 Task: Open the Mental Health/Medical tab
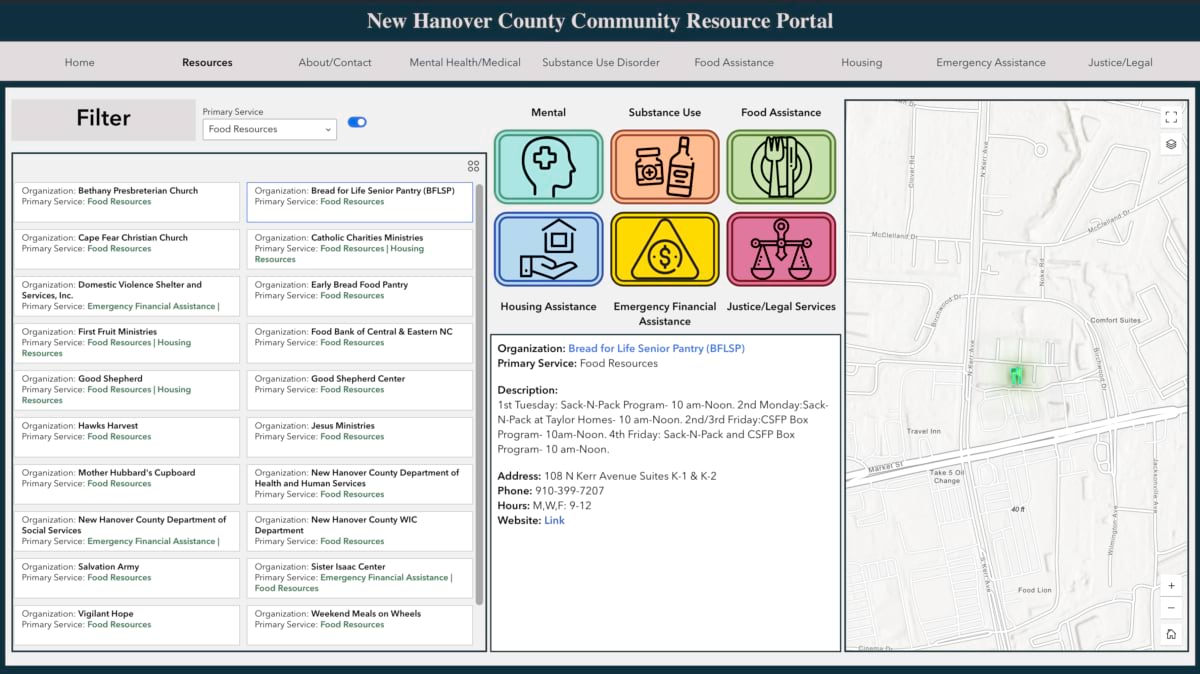(x=465, y=62)
